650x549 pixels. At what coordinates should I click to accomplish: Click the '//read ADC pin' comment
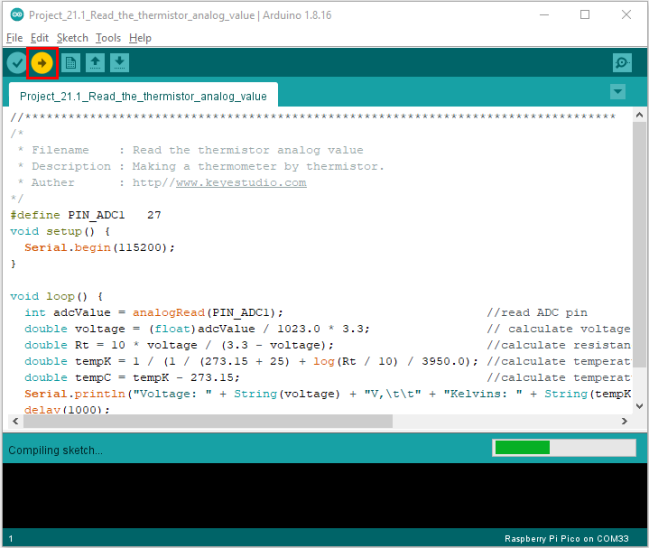coord(537,312)
